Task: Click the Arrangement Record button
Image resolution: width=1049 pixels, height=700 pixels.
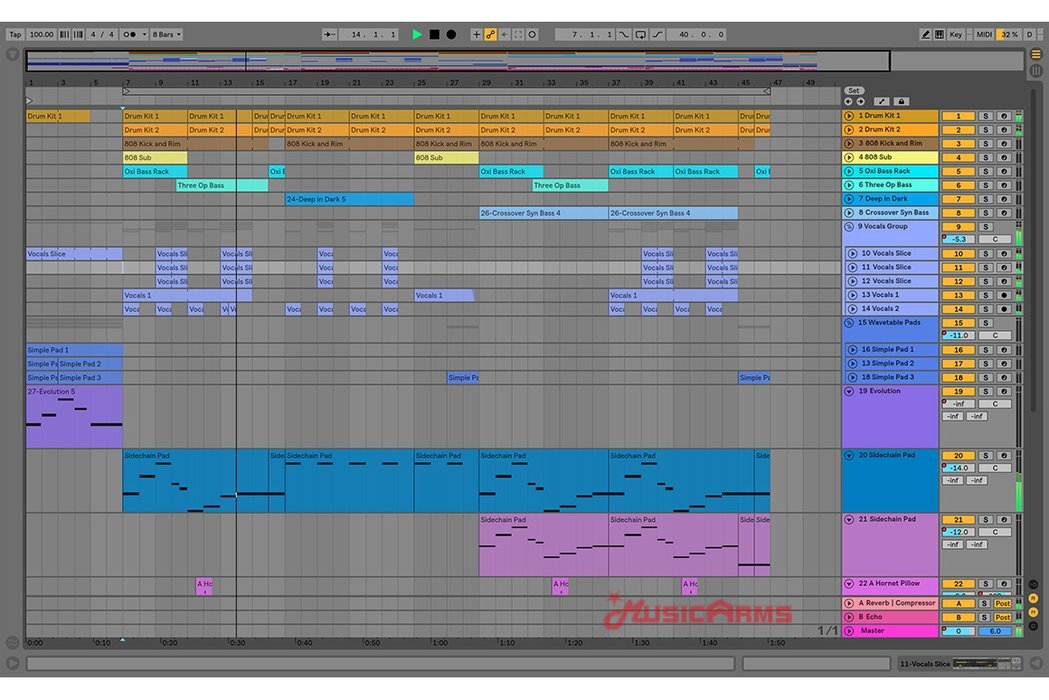Action: (x=451, y=34)
